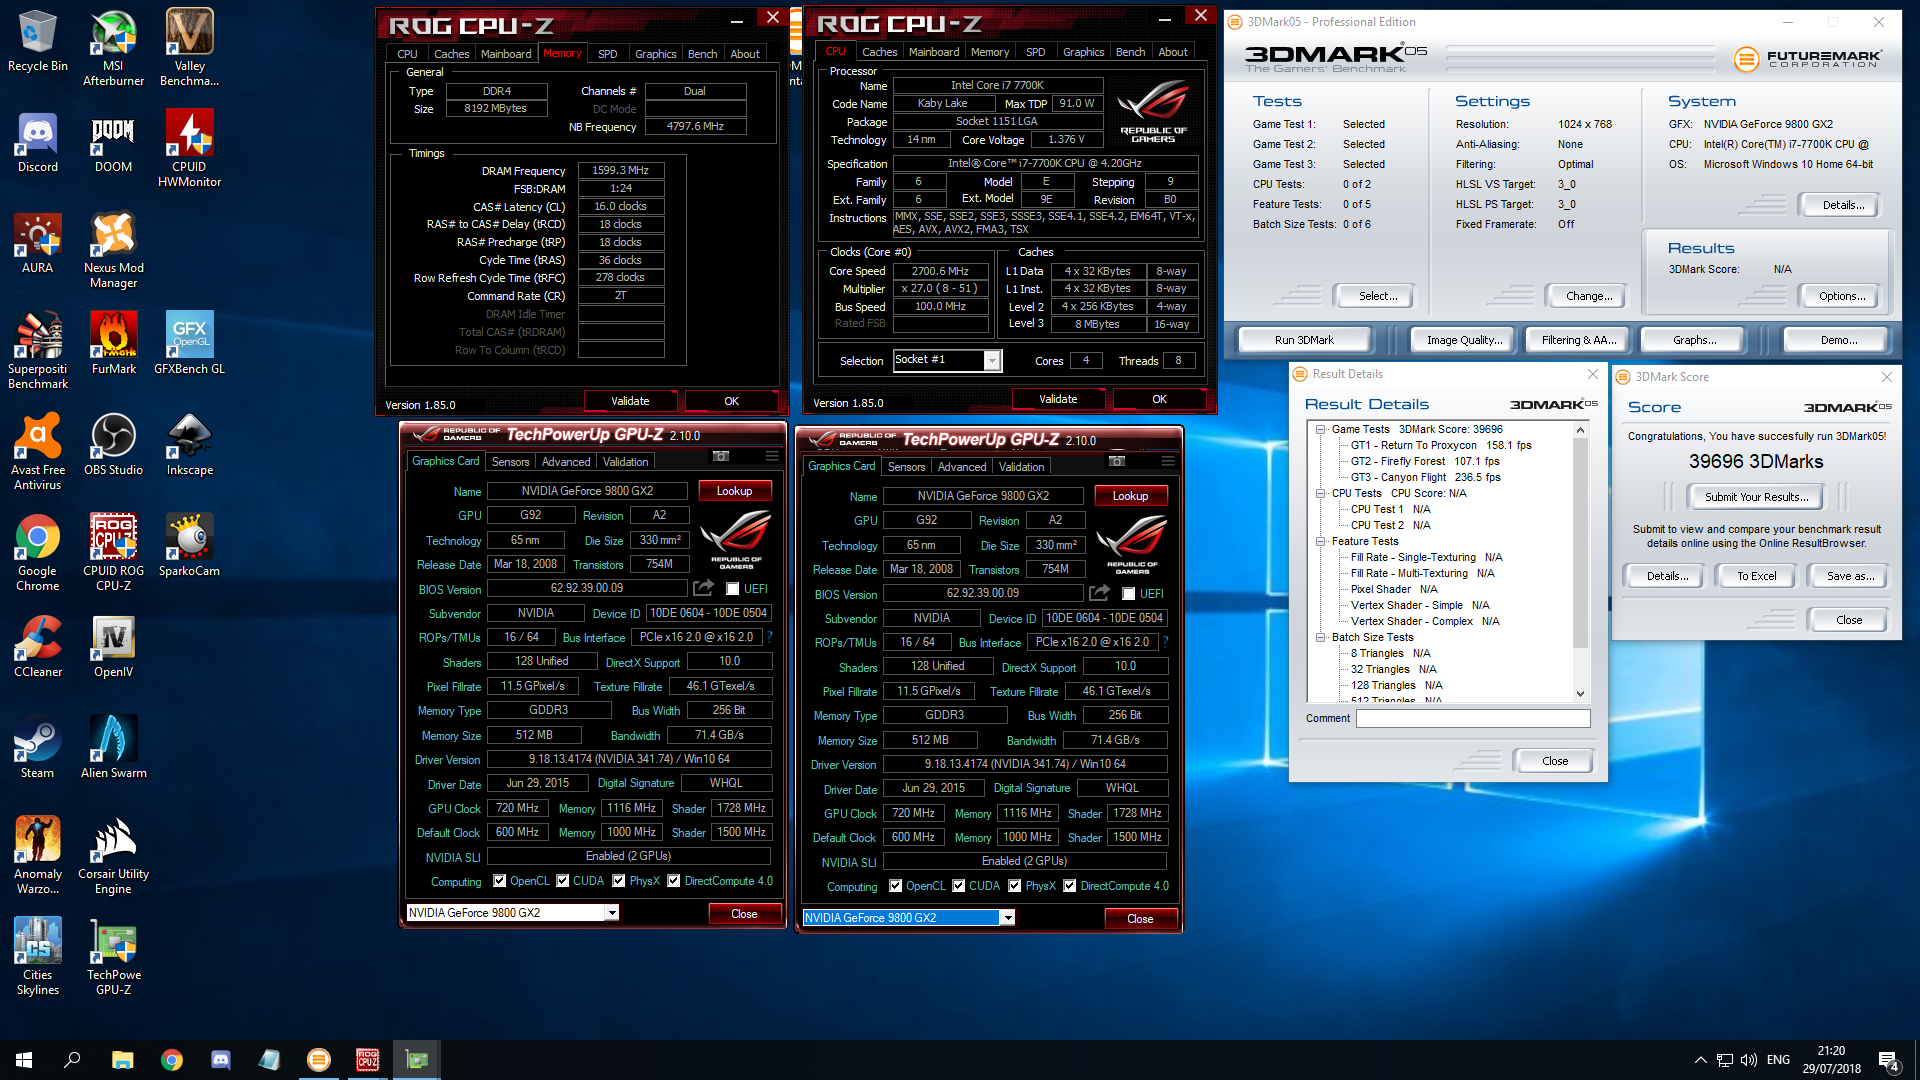Open Cities Skylines desktop icon
Image resolution: width=1920 pixels, height=1080 pixels.
point(37,956)
